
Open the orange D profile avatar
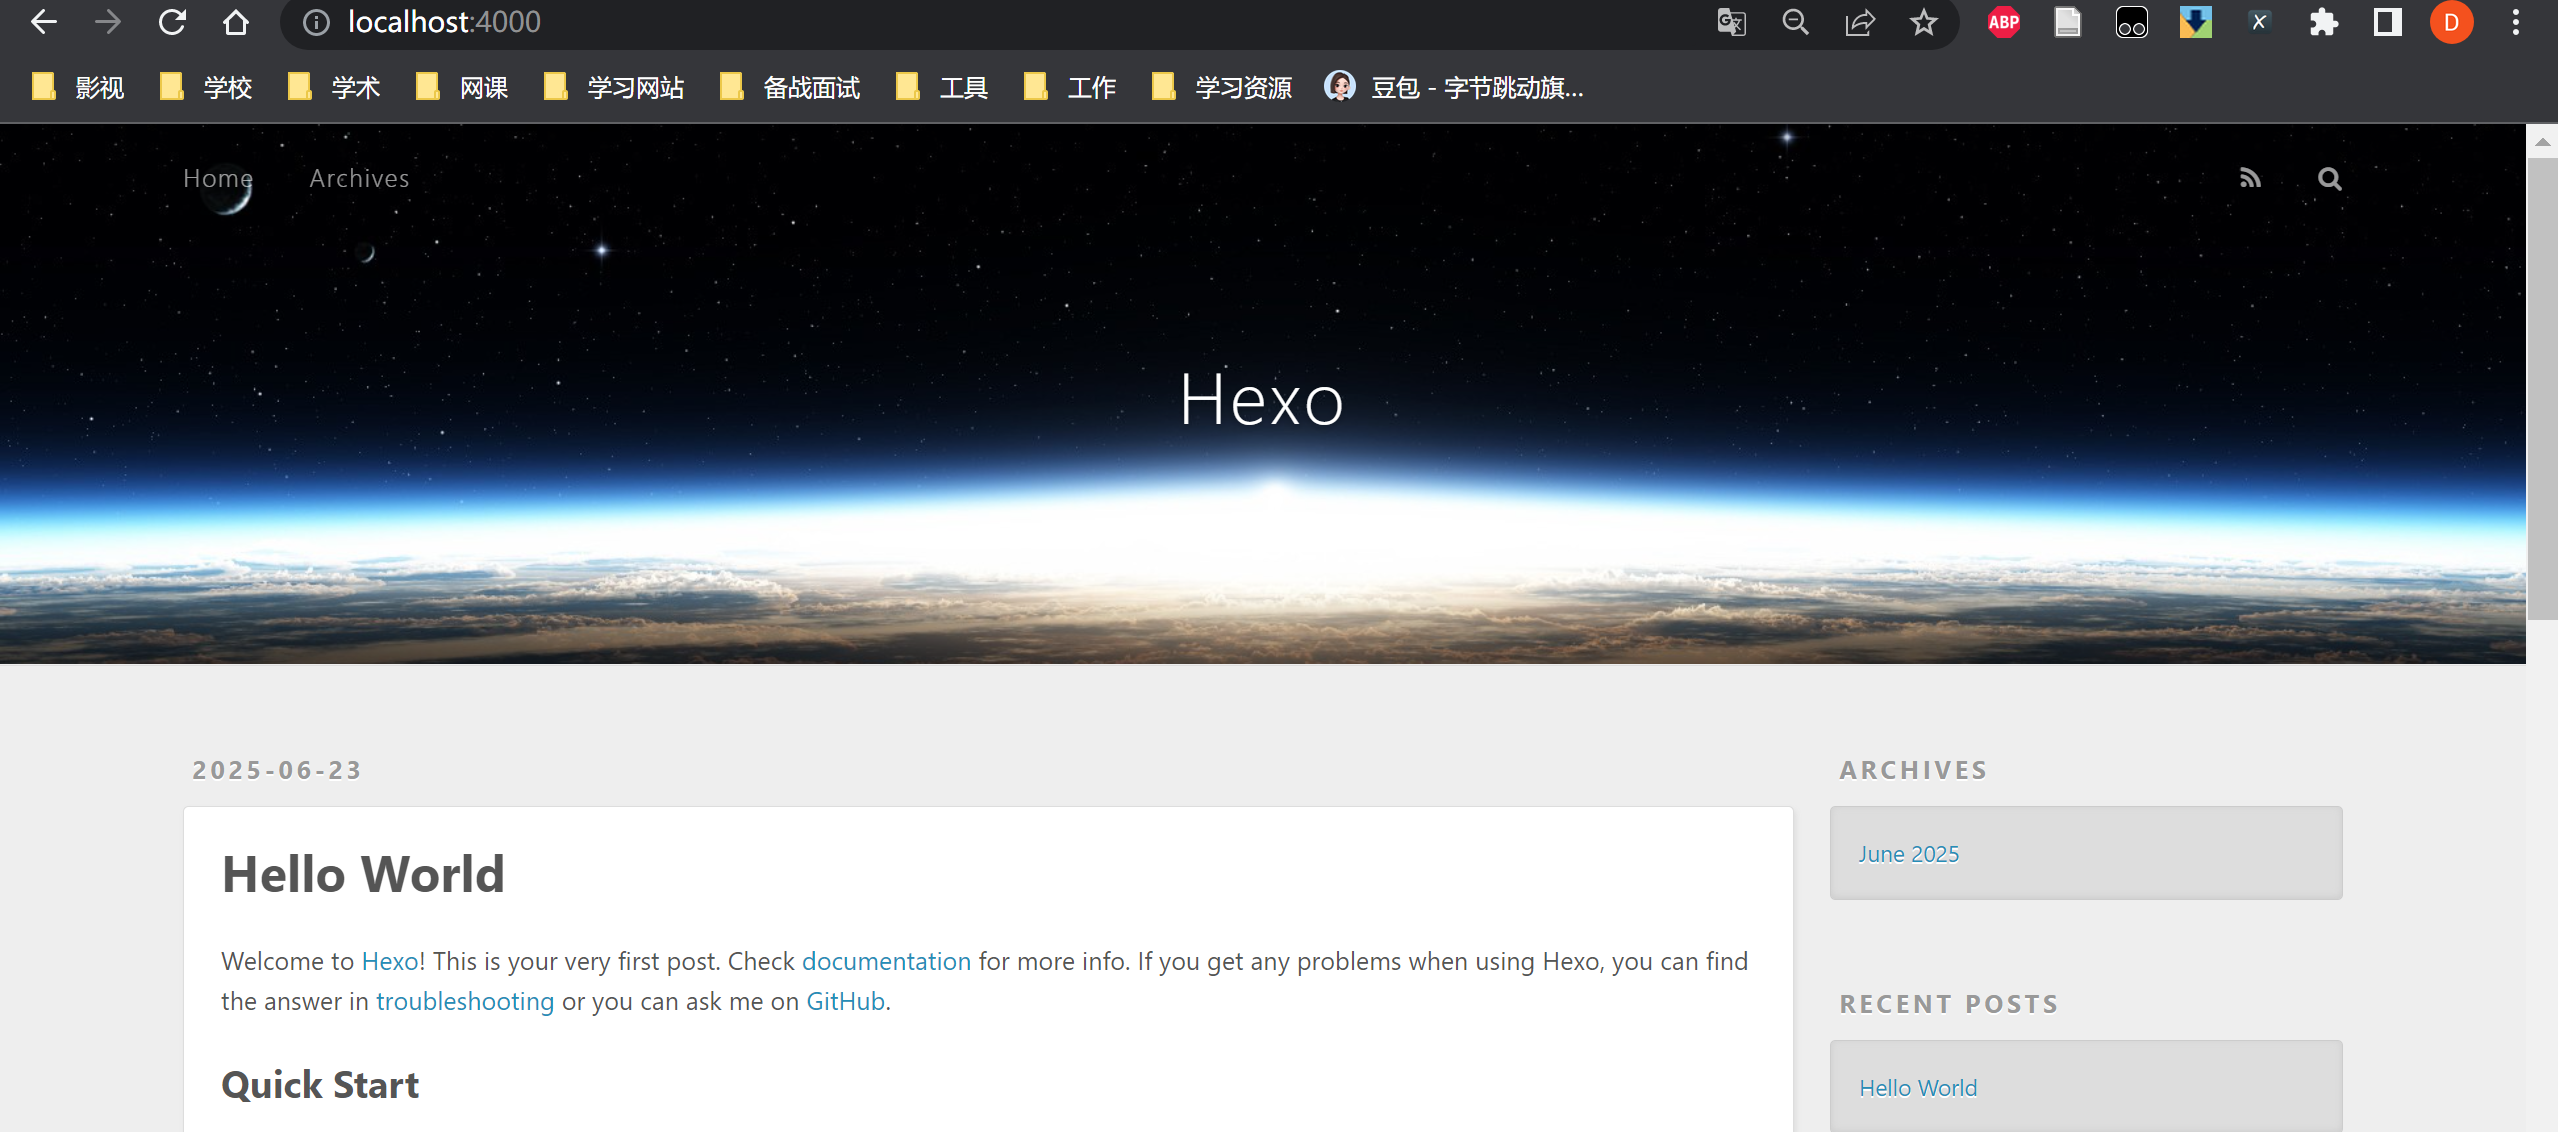2451,22
